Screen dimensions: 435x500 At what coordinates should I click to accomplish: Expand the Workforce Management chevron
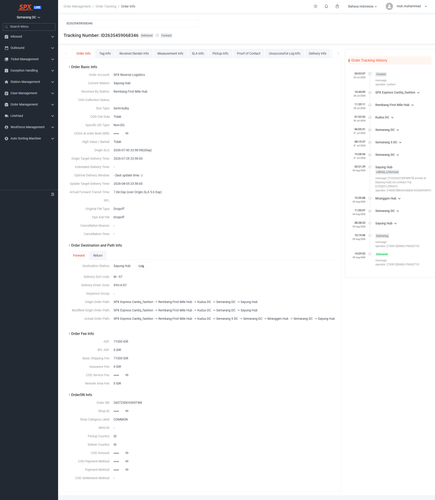coord(52,127)
